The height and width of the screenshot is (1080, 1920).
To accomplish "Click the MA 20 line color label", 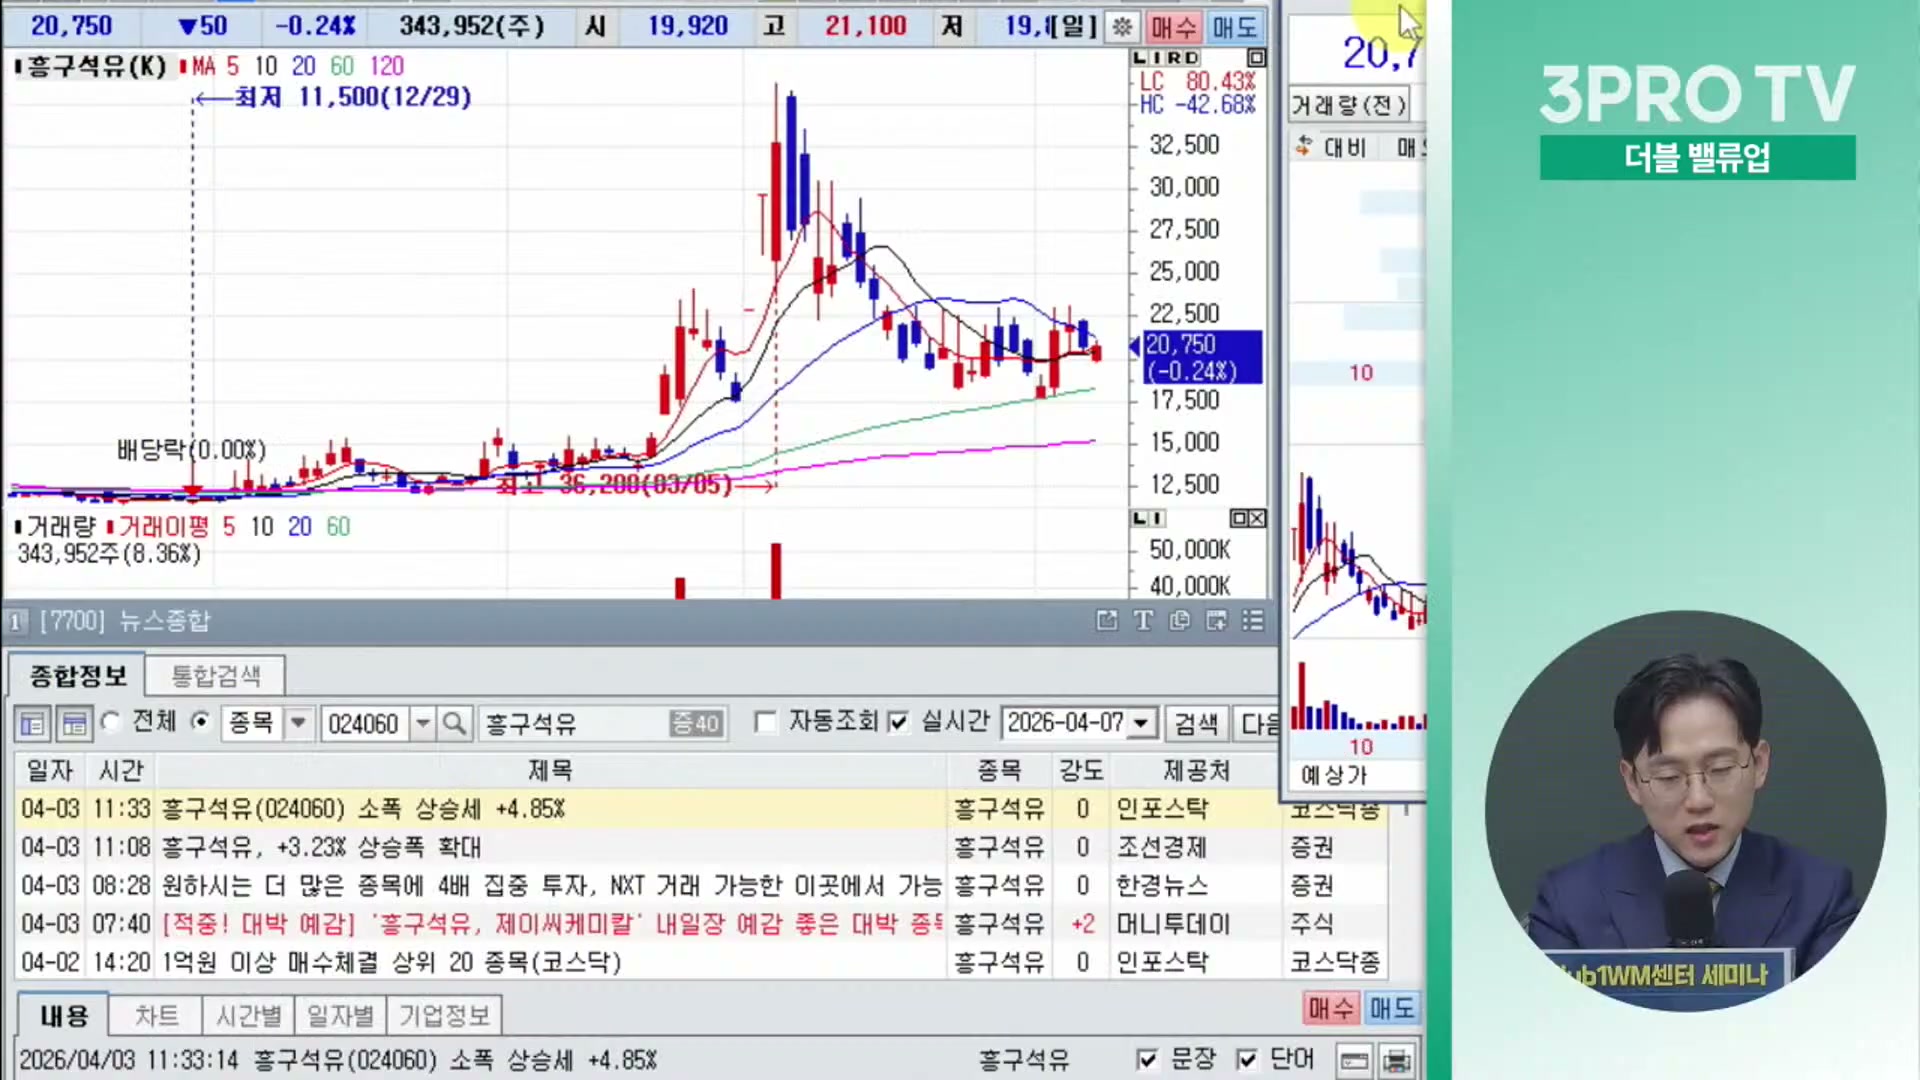I will click(x=303, y=66).
